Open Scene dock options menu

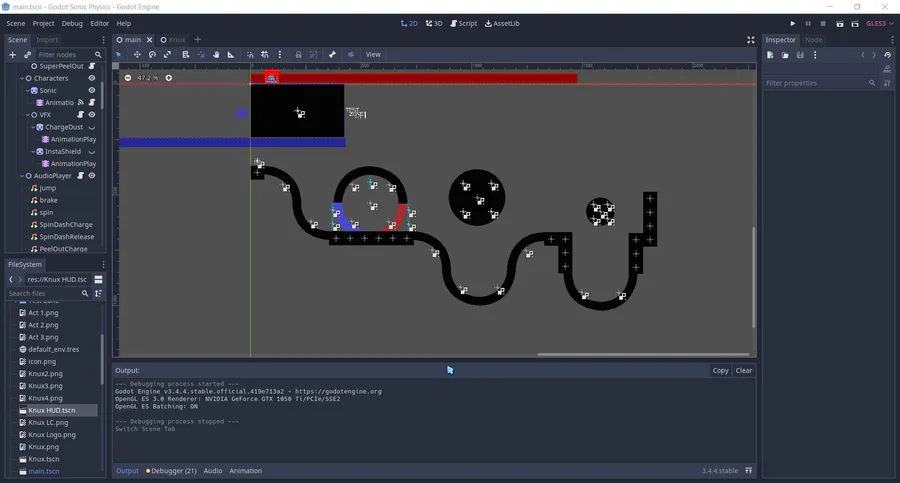pos(103,40)
